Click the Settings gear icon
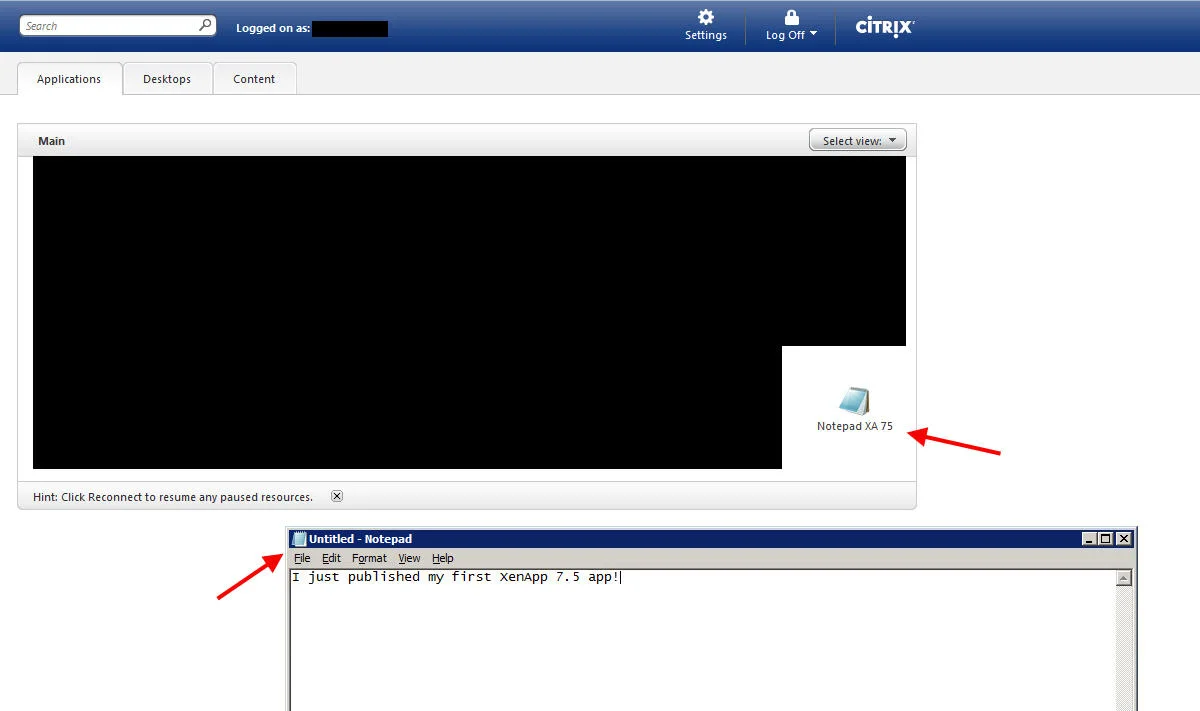1200x711 pixels. coord(706,17)
